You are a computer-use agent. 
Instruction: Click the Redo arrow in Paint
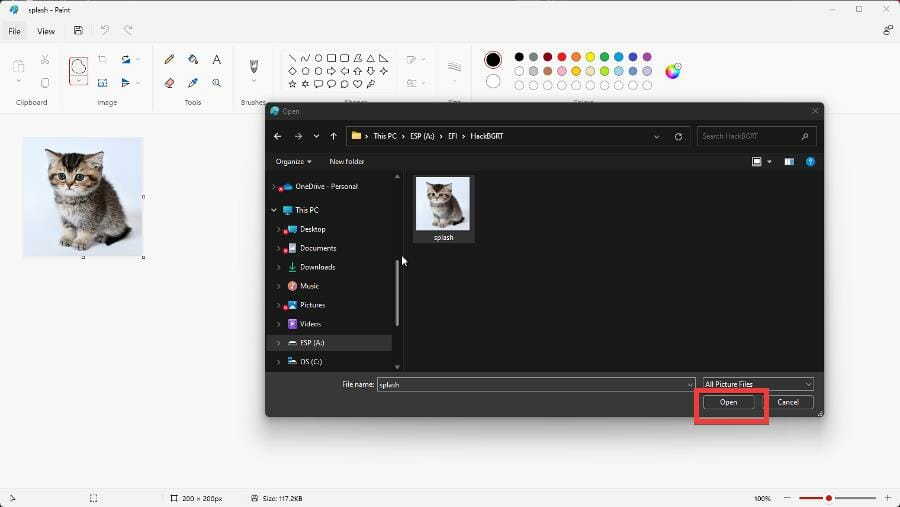129,30
